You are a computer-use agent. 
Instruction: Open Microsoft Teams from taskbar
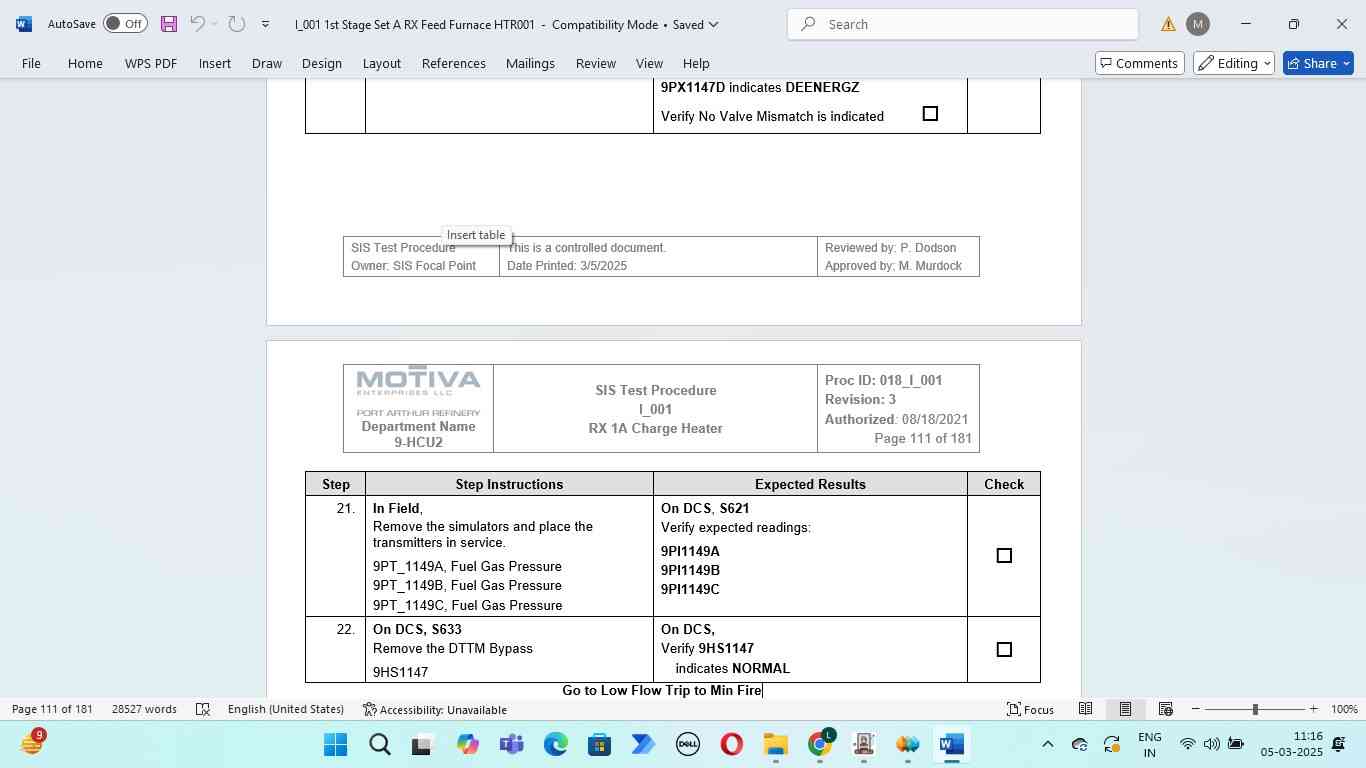click(512, 744)
